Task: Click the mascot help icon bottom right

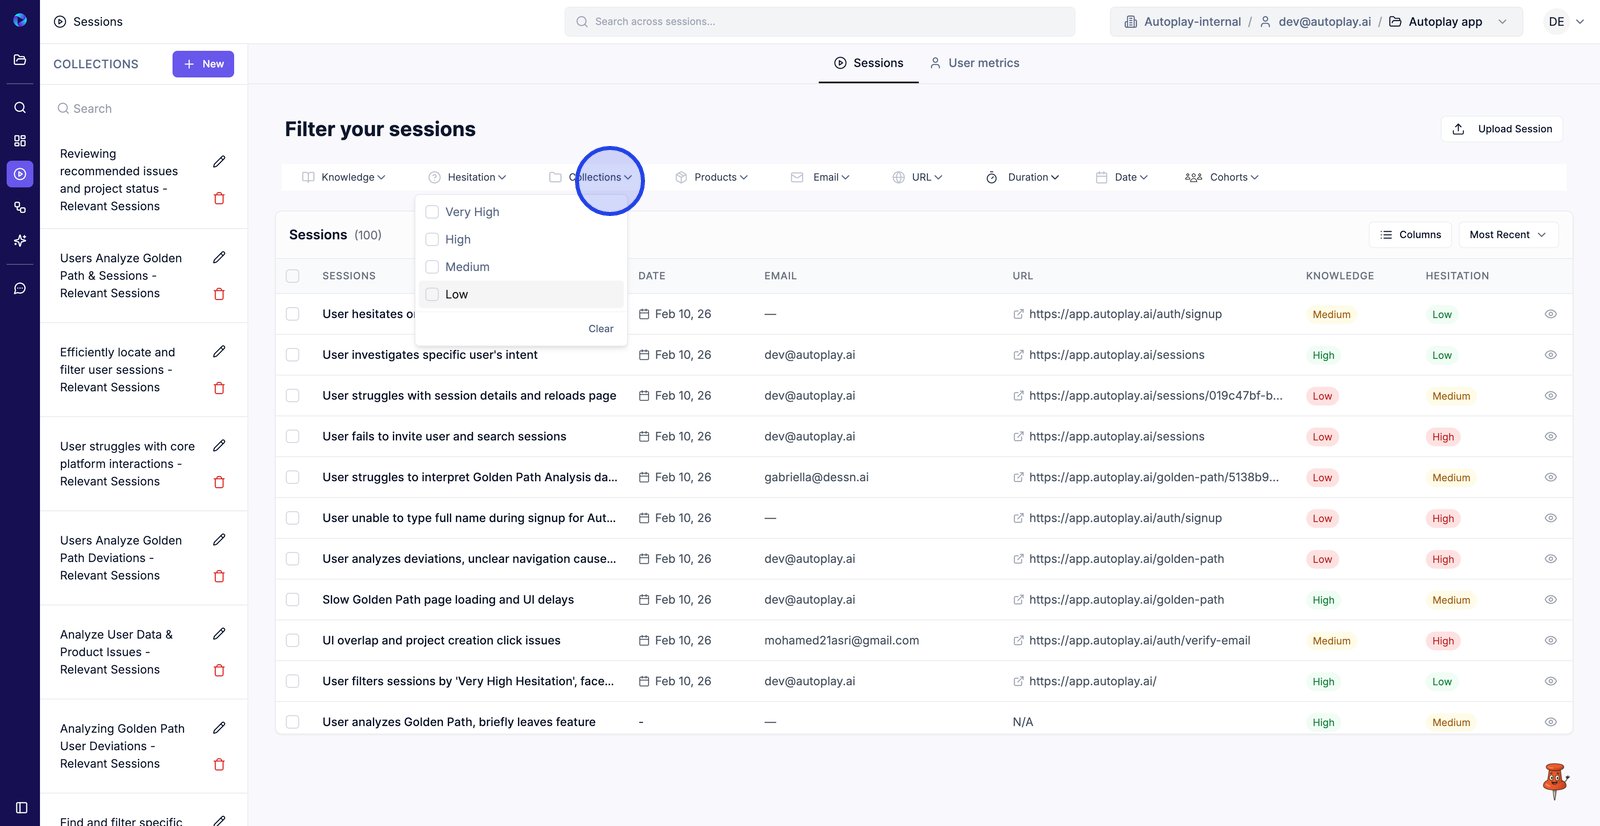Action: pyautogui.click(x=1554, y=781)
